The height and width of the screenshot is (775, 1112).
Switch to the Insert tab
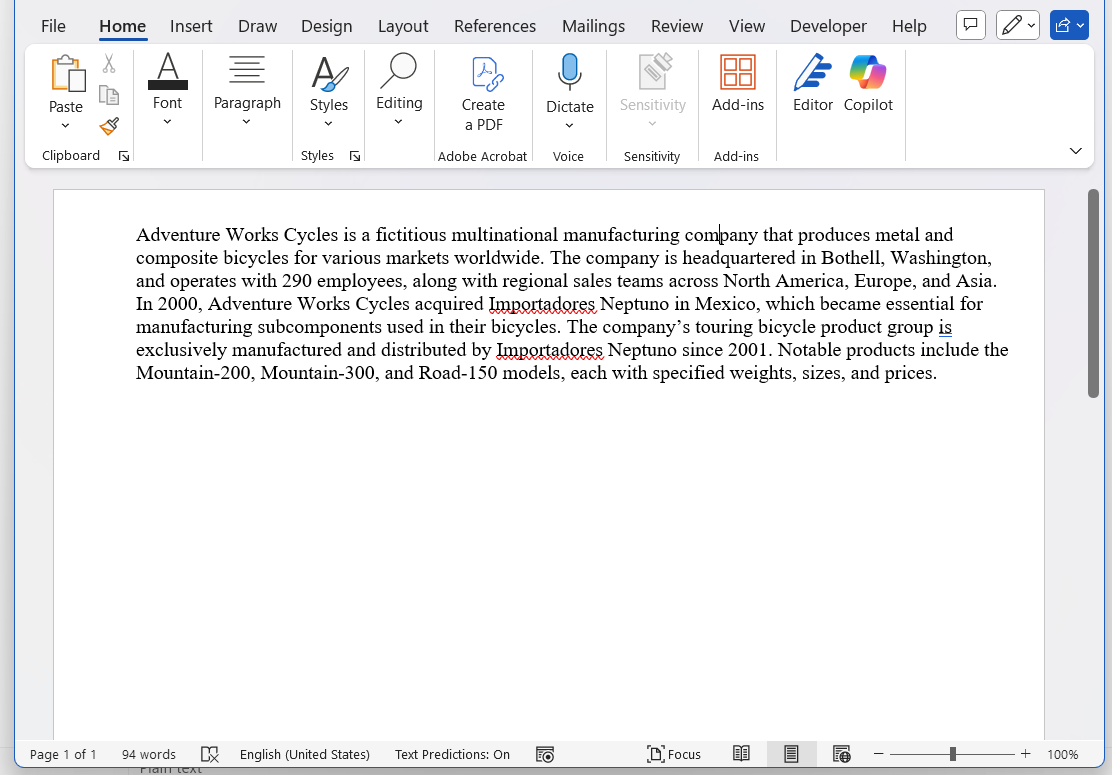(191, 26)
